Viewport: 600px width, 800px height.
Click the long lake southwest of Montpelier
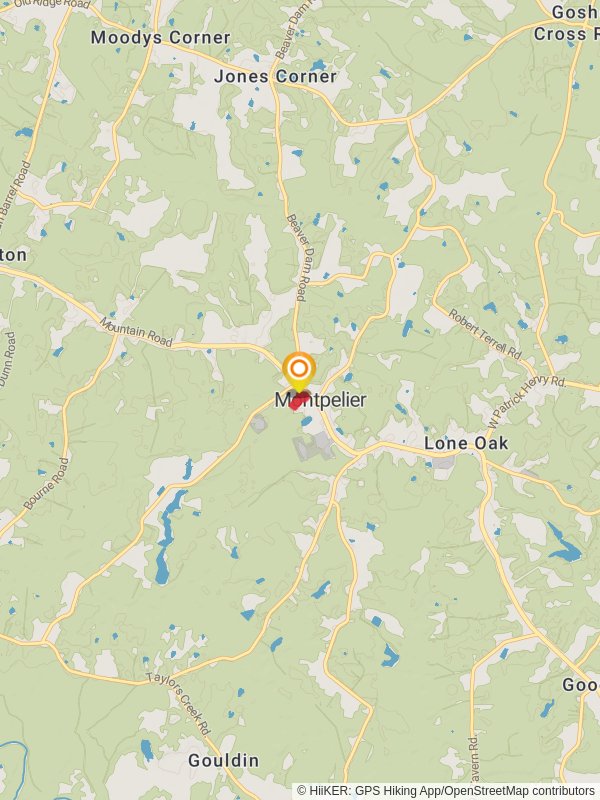[168, 536]
